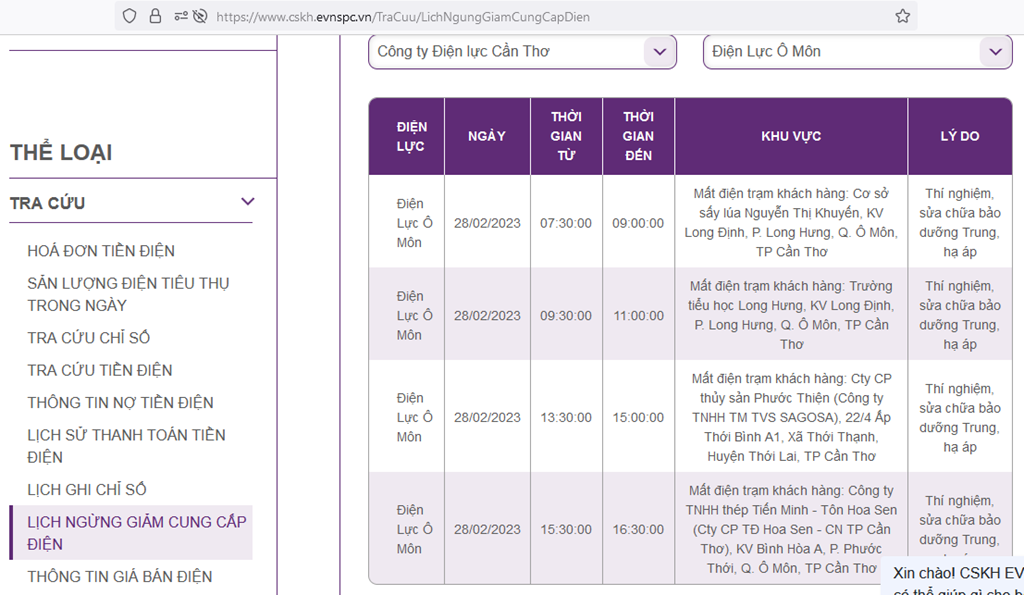Open the Điện Lực Ô Môn dropdown
The width and height of the screenshot is (1024, 595).
click(x=857, y=52)
